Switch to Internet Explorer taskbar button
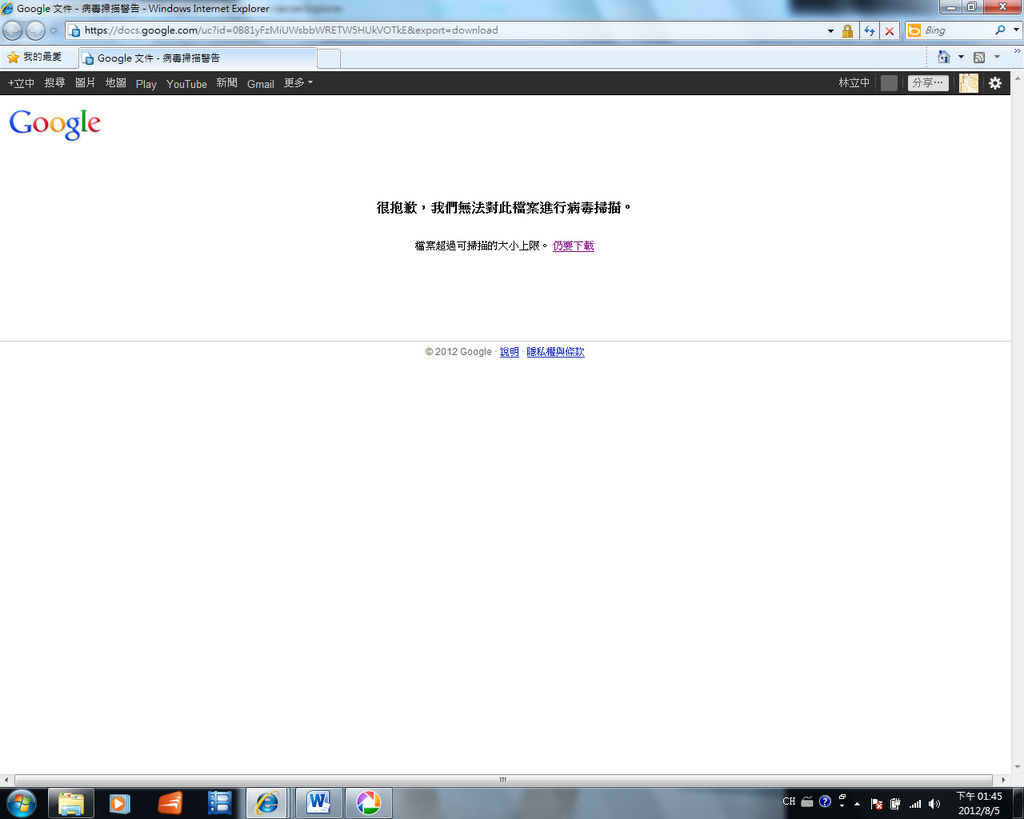The width and height of the screenshot is (1024, 819). (266, 803)
